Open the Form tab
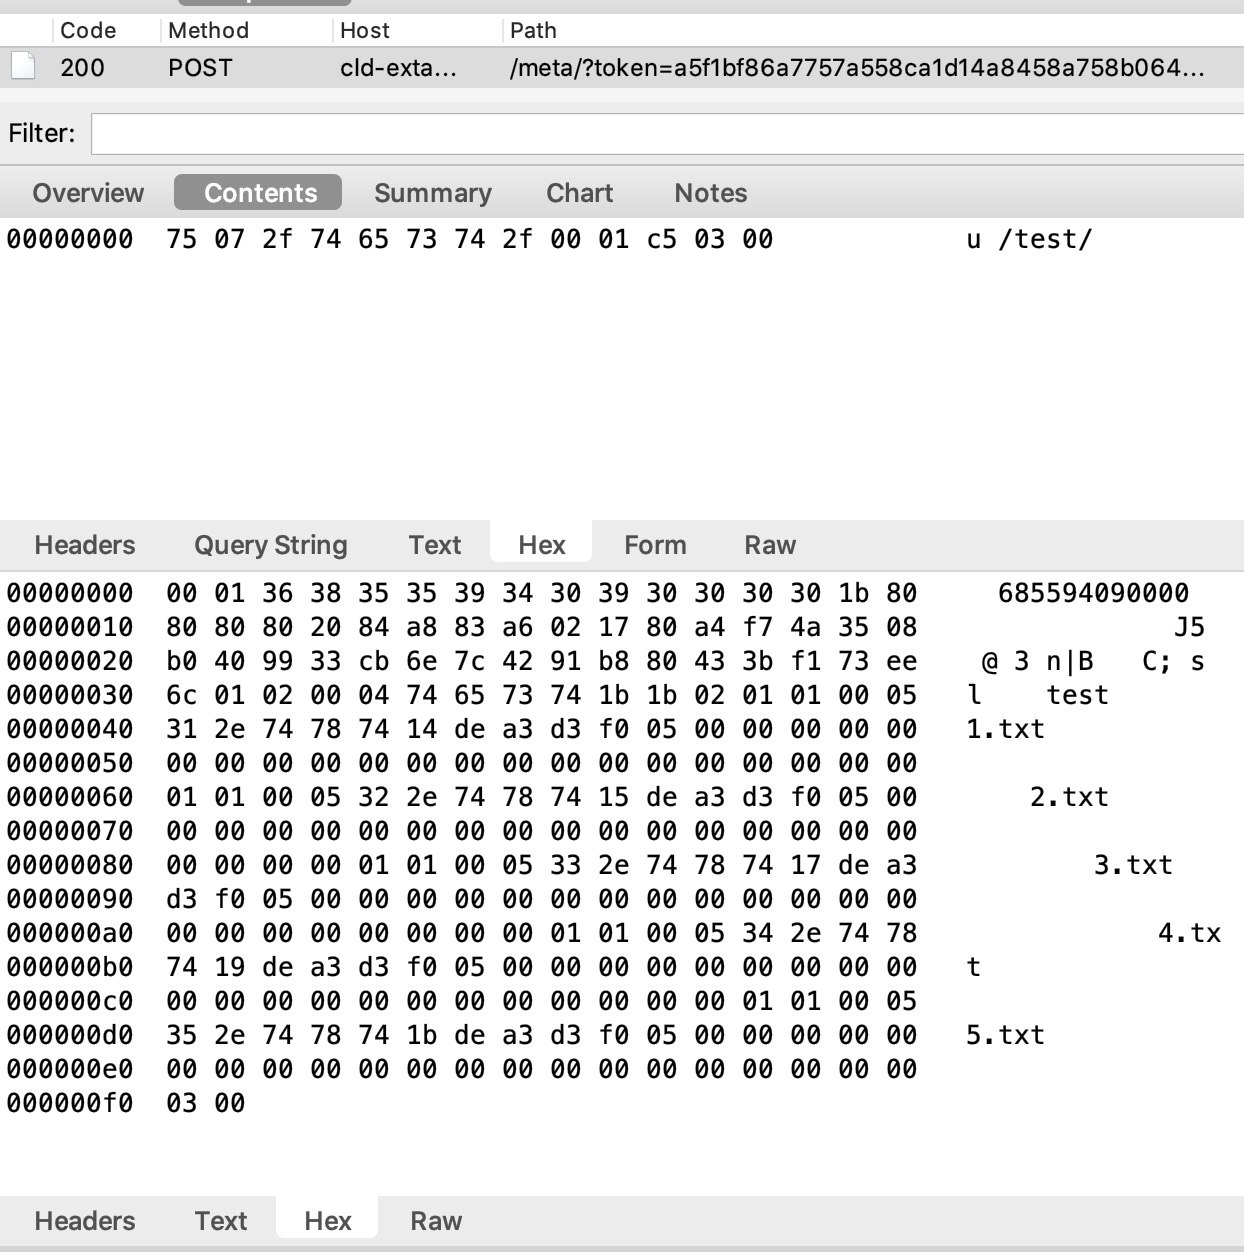The image size is (1244, 1252). pyautogui.click(x=655, y=545)
